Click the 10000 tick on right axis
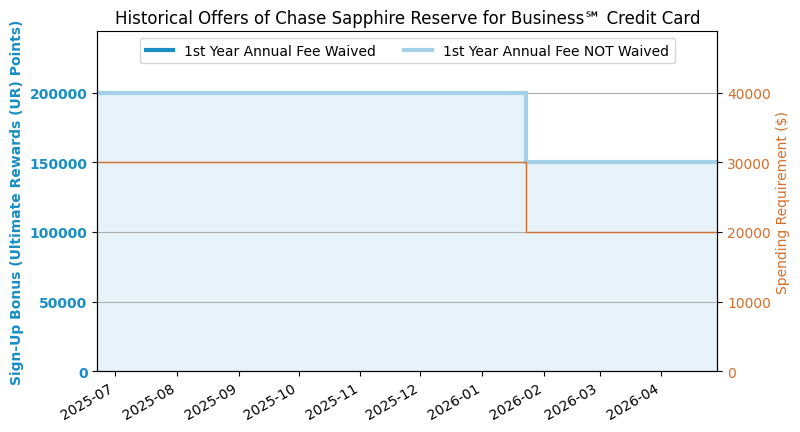This screenshot has width=800, height=432. [x=746, y=302]
